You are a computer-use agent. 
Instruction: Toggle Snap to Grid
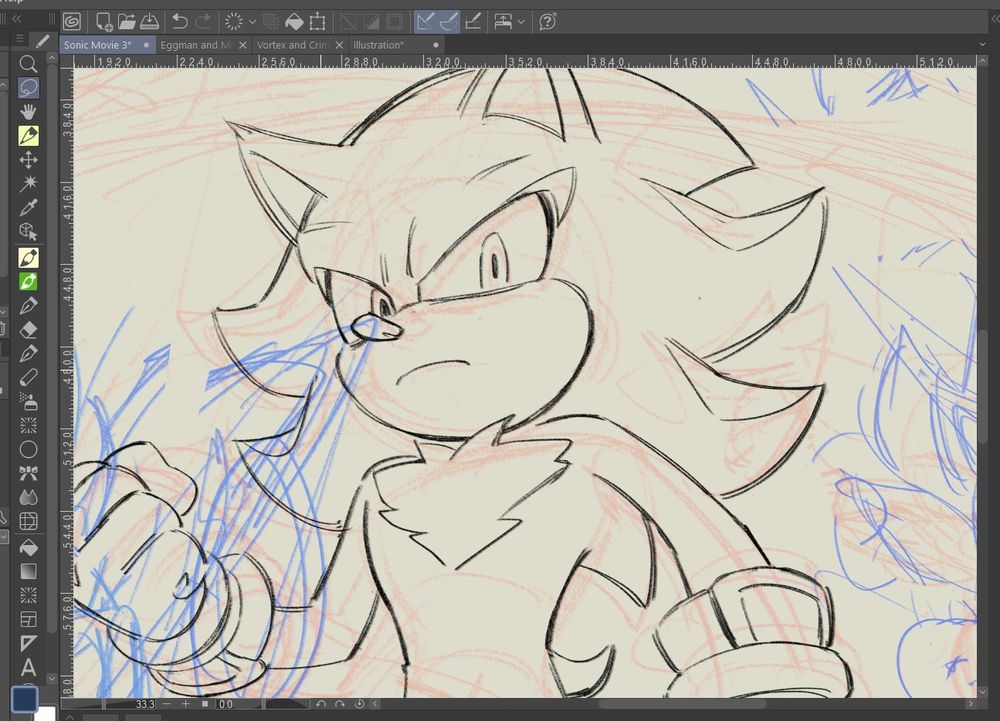[x=473, y=22]
